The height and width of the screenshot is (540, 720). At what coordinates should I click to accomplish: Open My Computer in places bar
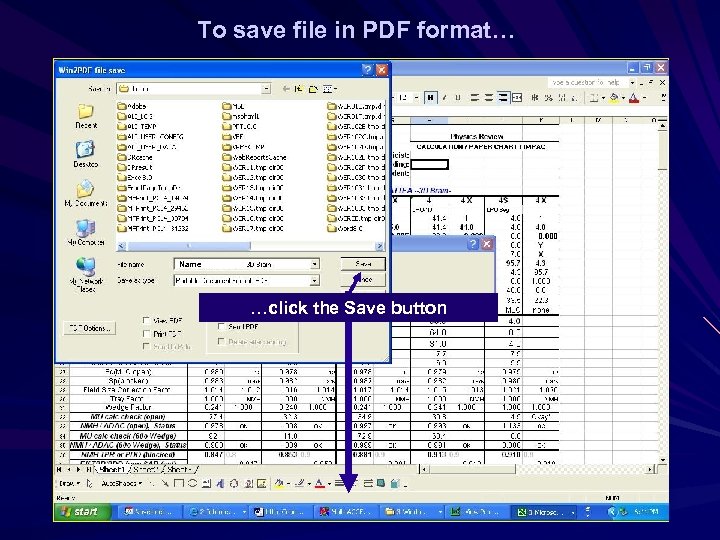(86, 232)
